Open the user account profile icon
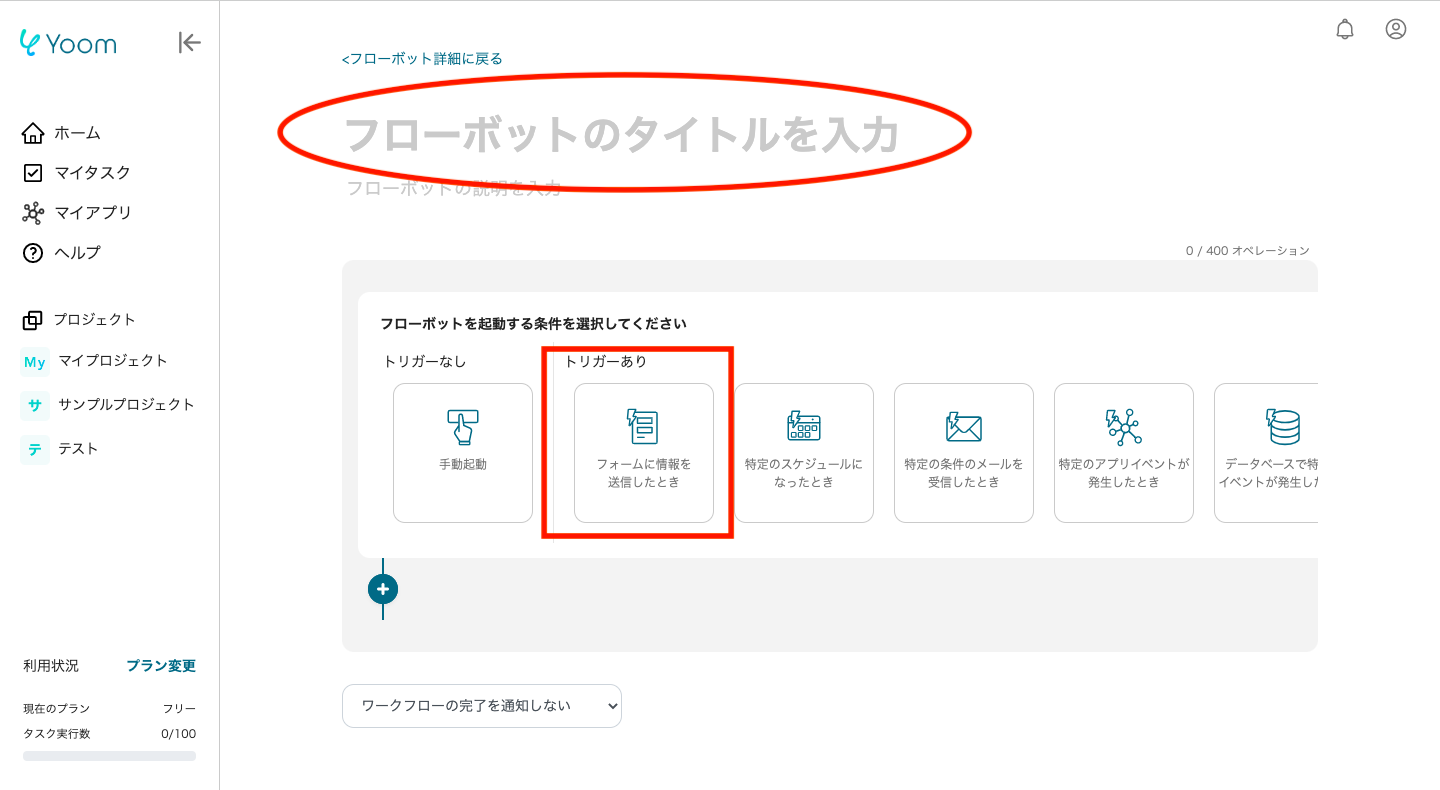Image resolution: width=1440 pixels, height=790 pixels. coord(1396,29)
